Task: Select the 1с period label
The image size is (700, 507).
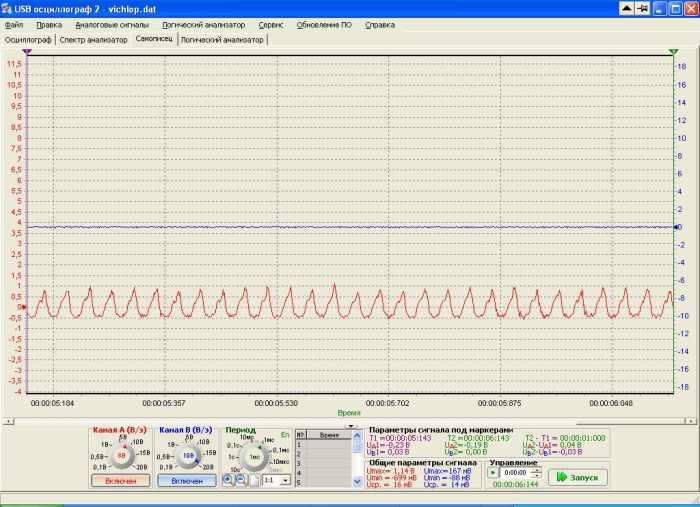Action: (232, 457)
